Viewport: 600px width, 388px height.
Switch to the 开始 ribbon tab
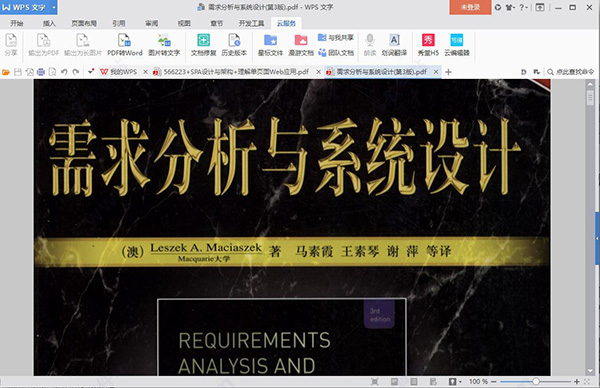pos(16,23)
